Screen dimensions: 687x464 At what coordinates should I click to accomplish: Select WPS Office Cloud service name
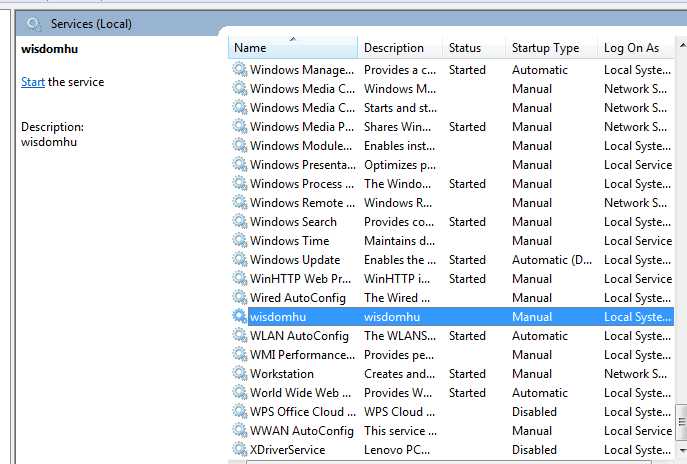303,412
